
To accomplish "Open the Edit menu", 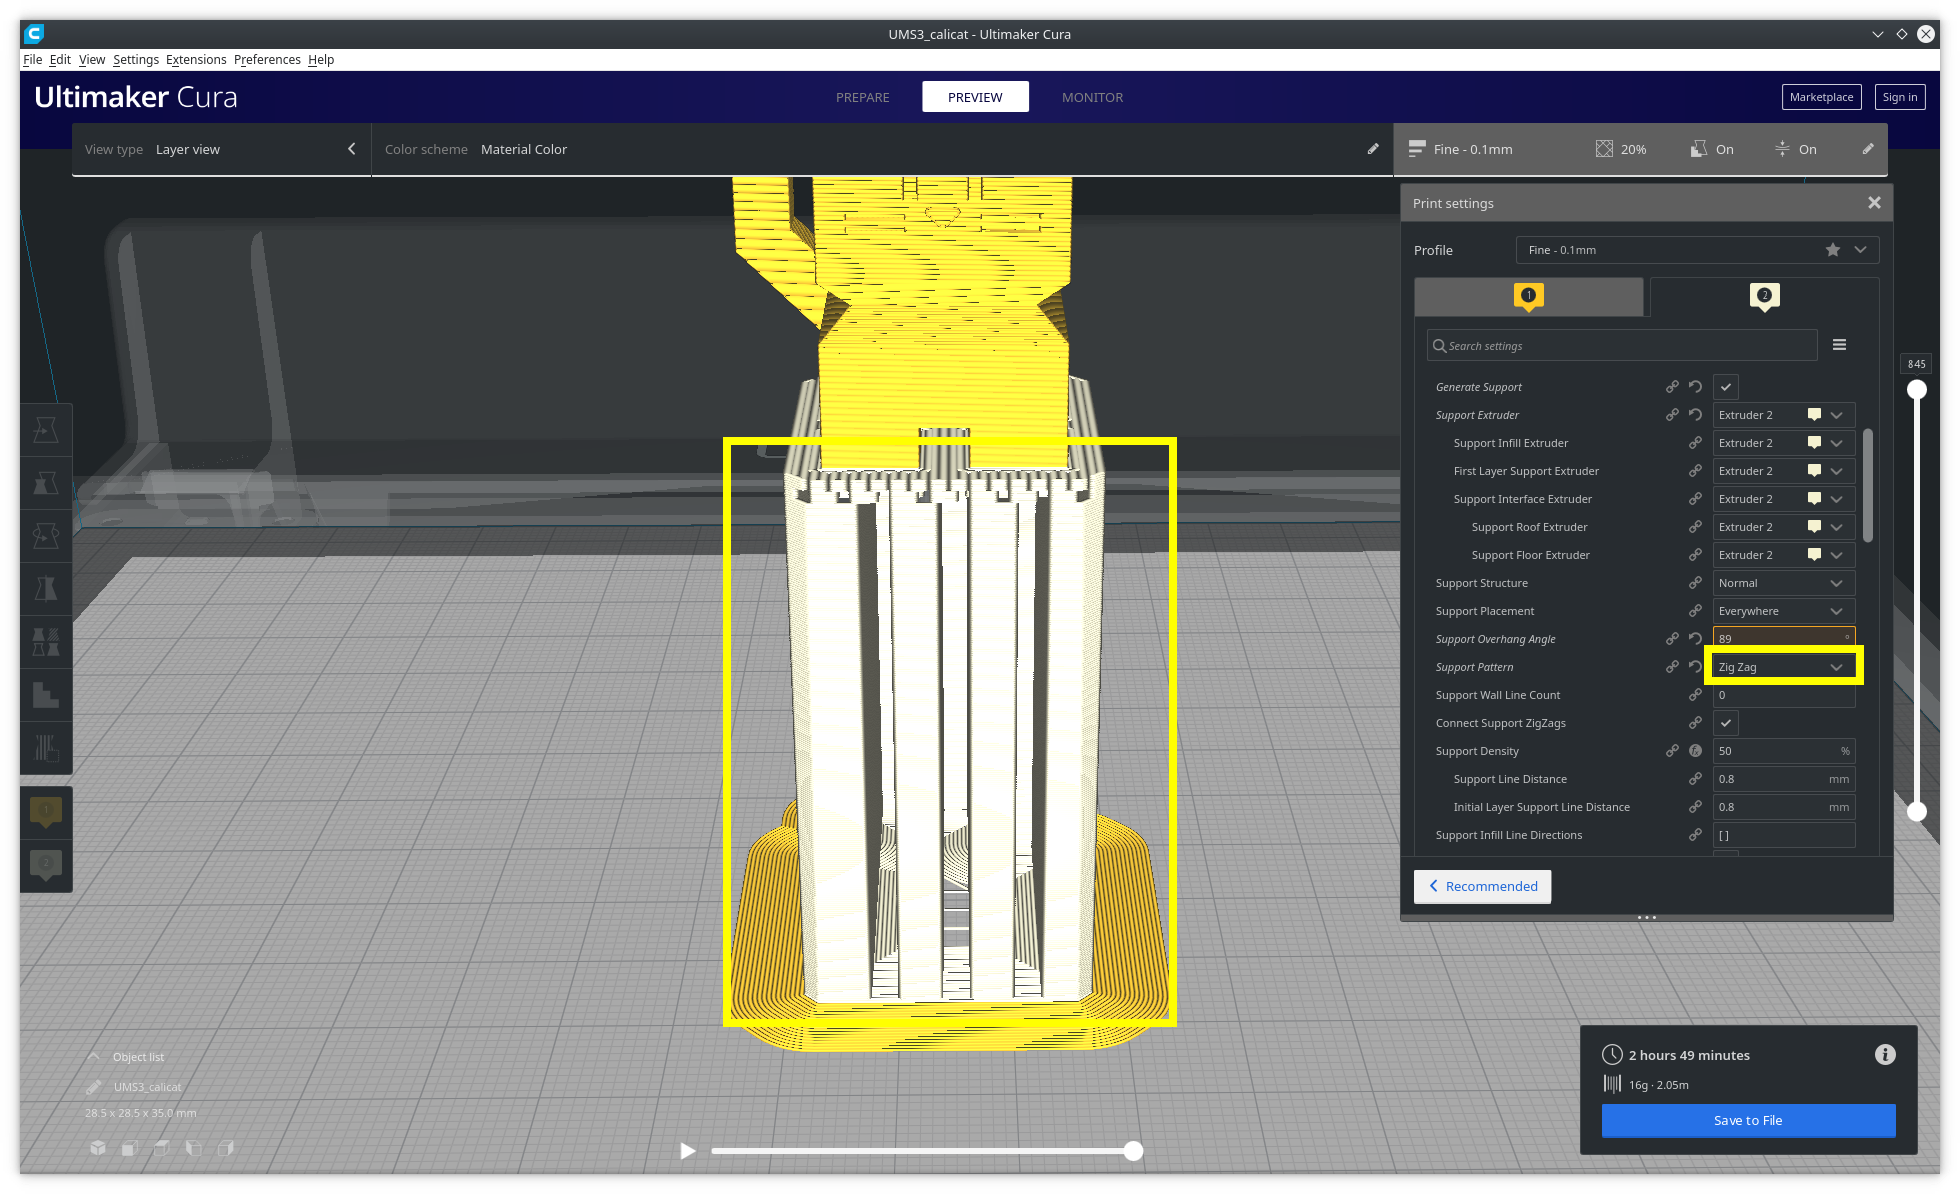I will point(60,60).
